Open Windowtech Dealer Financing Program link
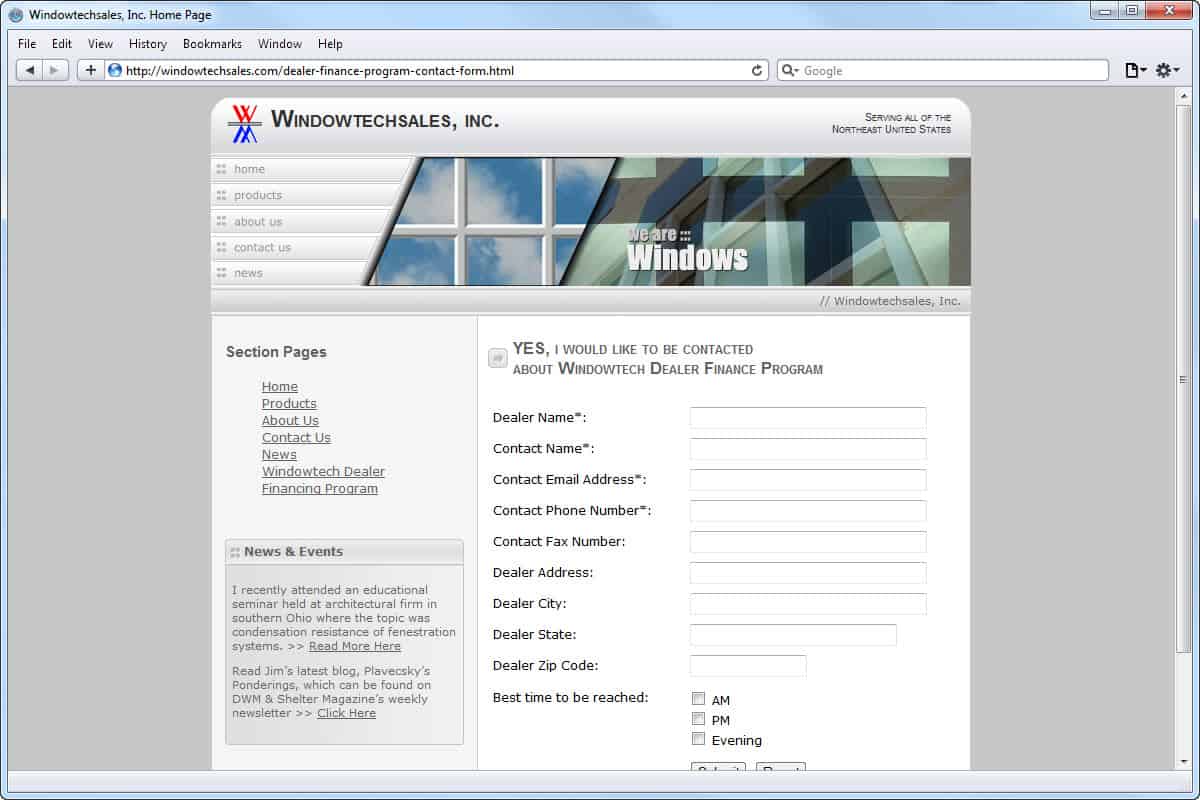1200x800 pixels. (x=323, y=480)
